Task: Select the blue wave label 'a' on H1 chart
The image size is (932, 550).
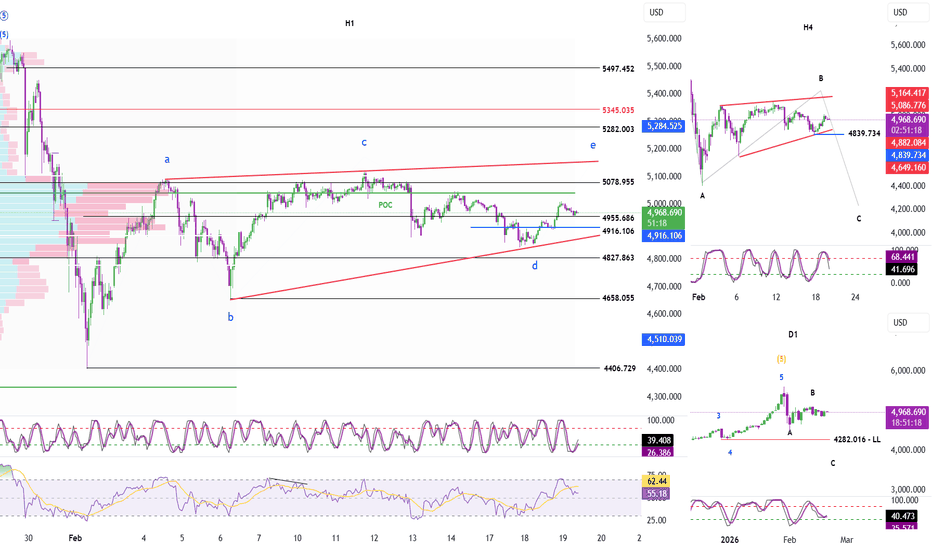Action: 167,159
